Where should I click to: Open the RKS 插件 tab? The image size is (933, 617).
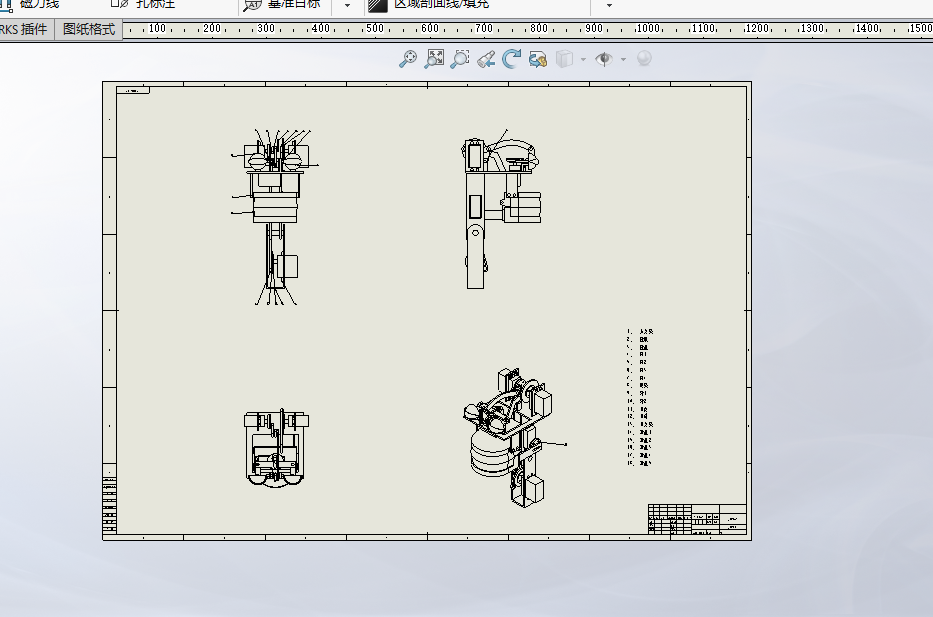point(24,29)
